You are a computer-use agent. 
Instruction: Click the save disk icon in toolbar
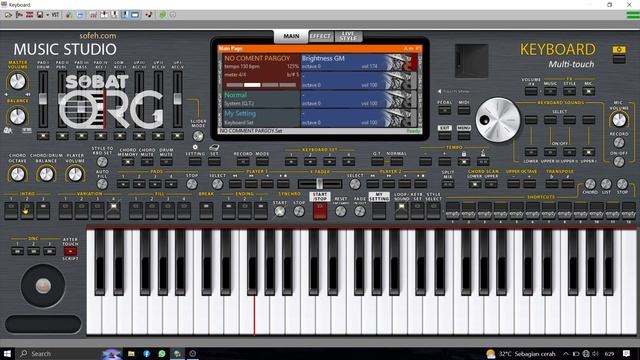(40, 15)
